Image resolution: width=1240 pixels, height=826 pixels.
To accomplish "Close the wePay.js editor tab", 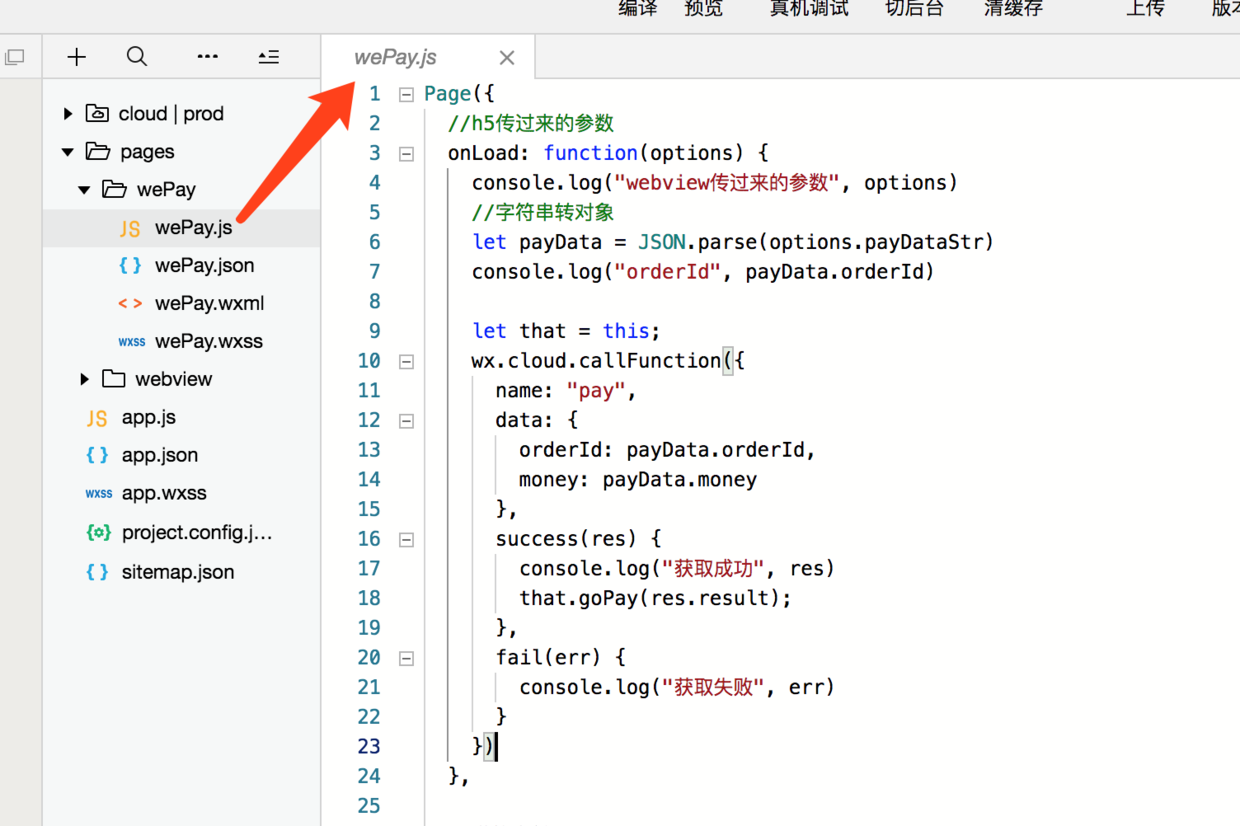I will [507, 58].
